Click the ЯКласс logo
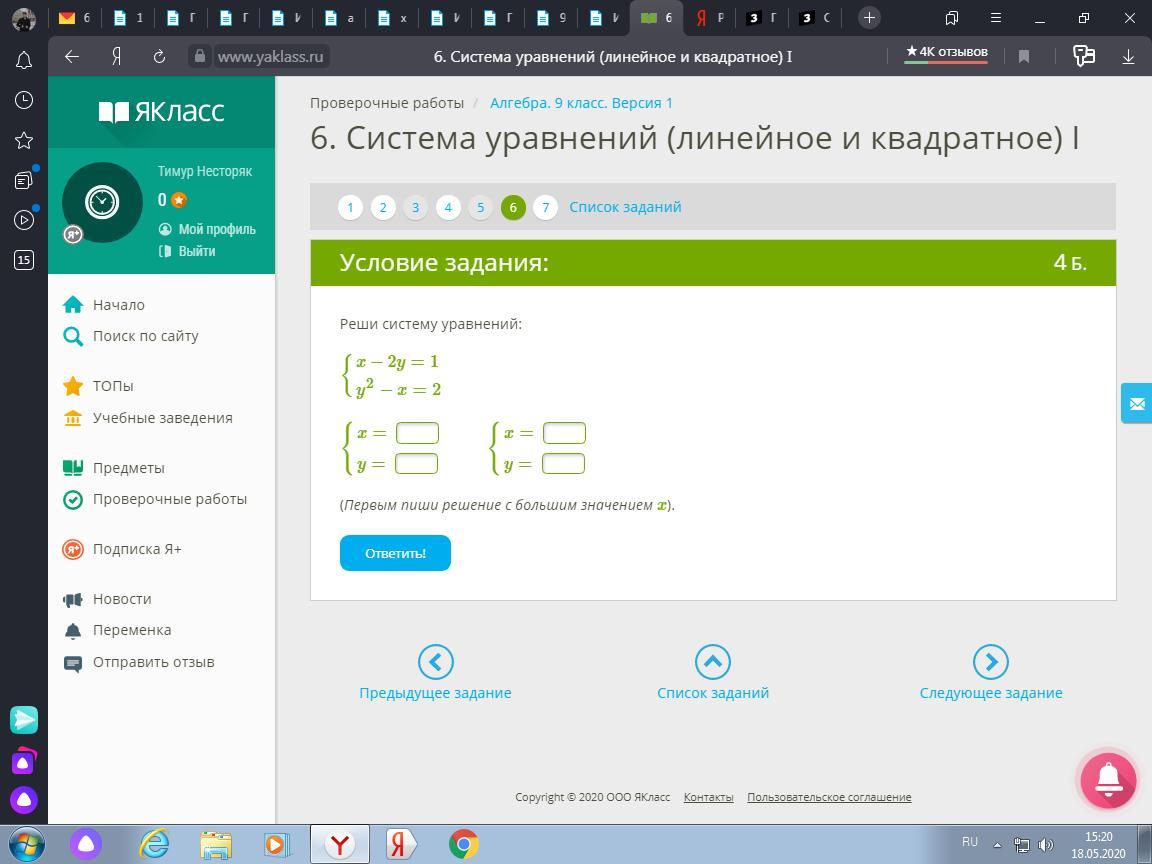 coord(161,111)
